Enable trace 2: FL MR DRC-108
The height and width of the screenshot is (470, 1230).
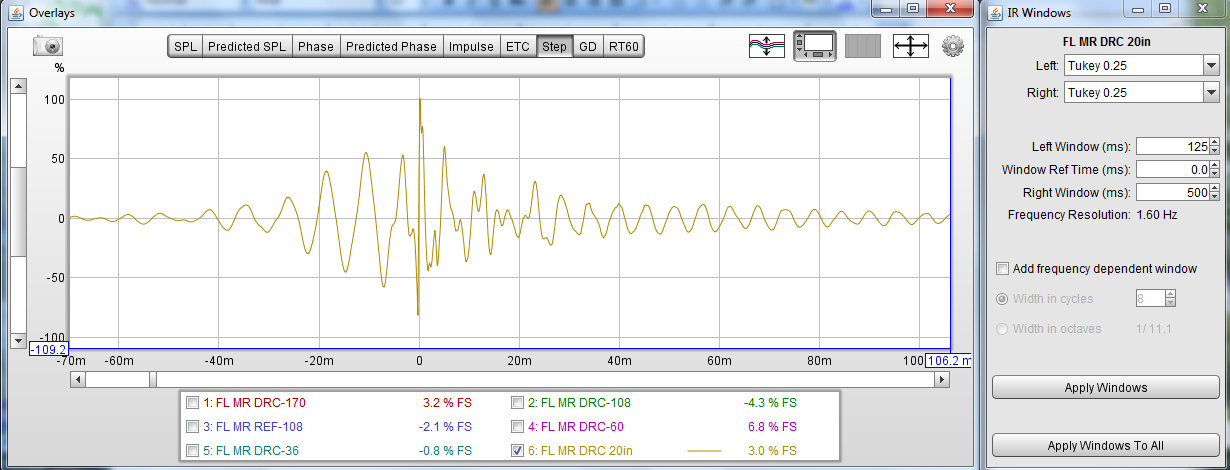517,403
